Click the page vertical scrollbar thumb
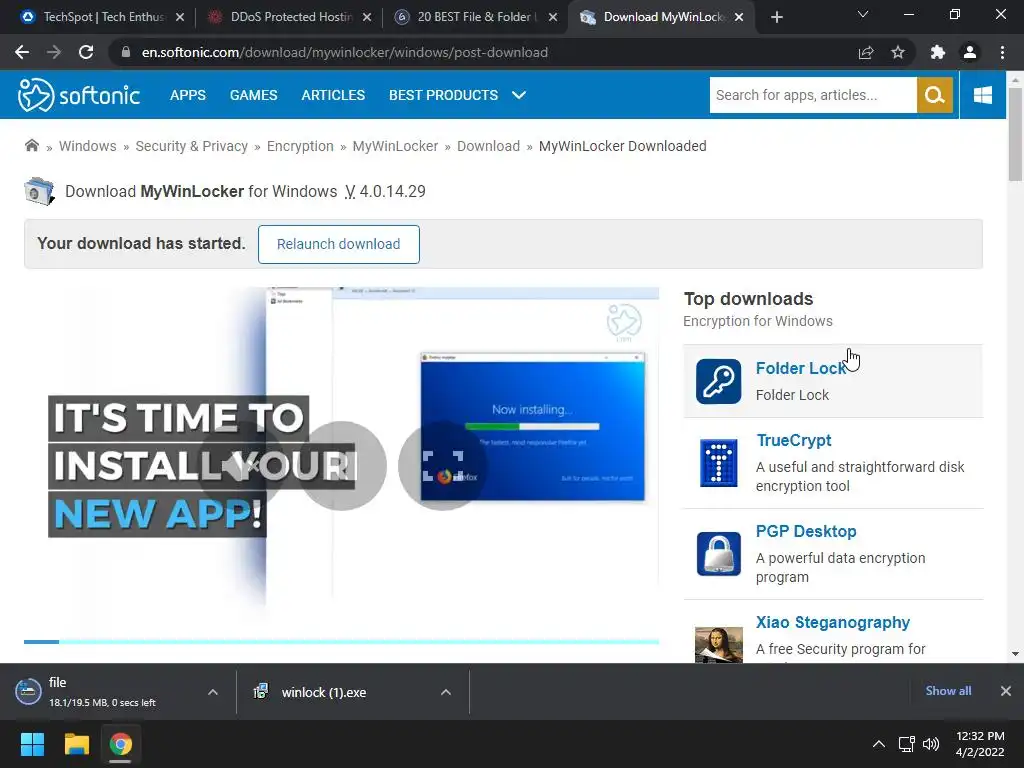1024x768 pixels. [x=1015, y=134]
